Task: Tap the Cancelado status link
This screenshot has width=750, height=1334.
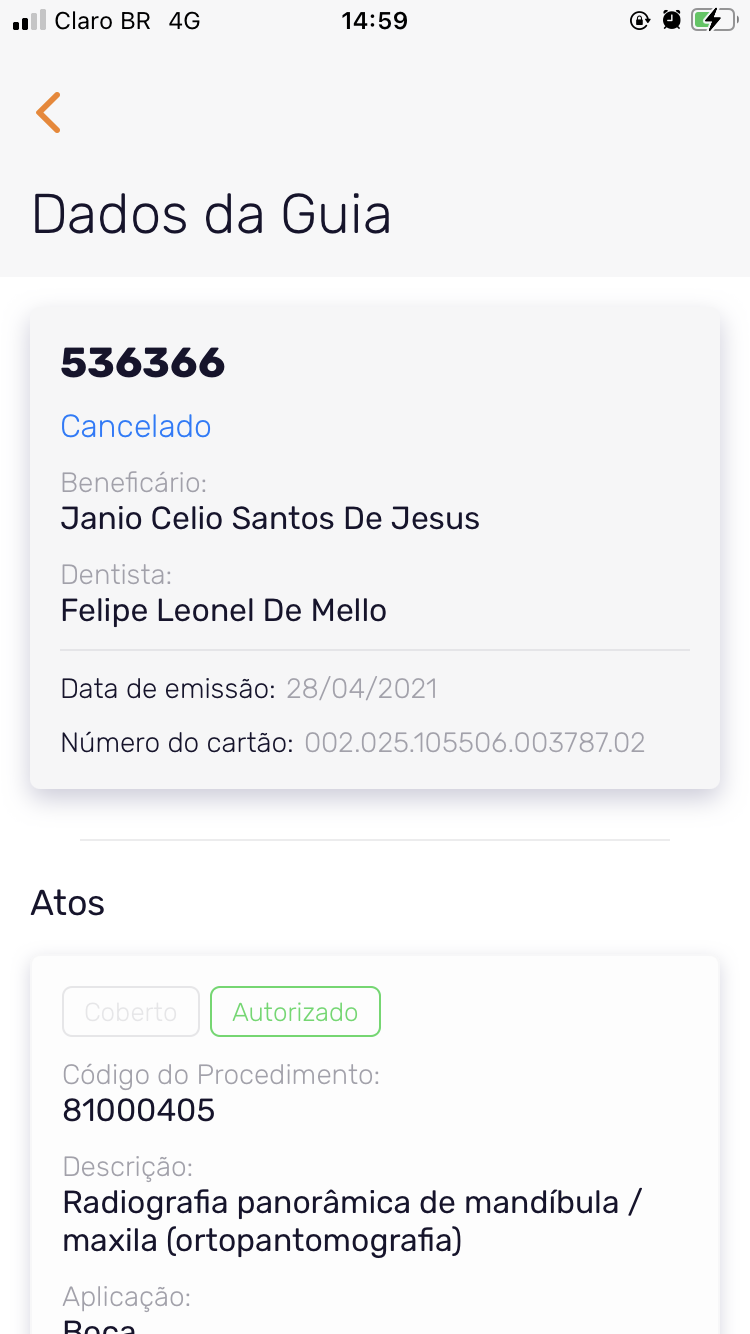Action: pyautogui.click(x=136, y=426)
